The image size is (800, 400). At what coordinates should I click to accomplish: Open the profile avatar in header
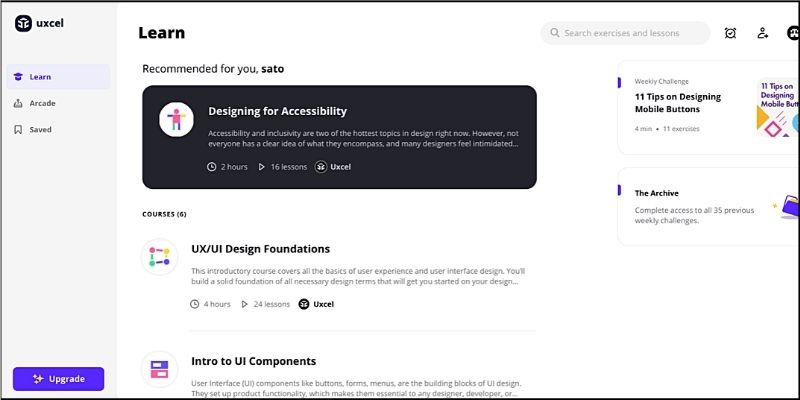click(x=793, y=33)
